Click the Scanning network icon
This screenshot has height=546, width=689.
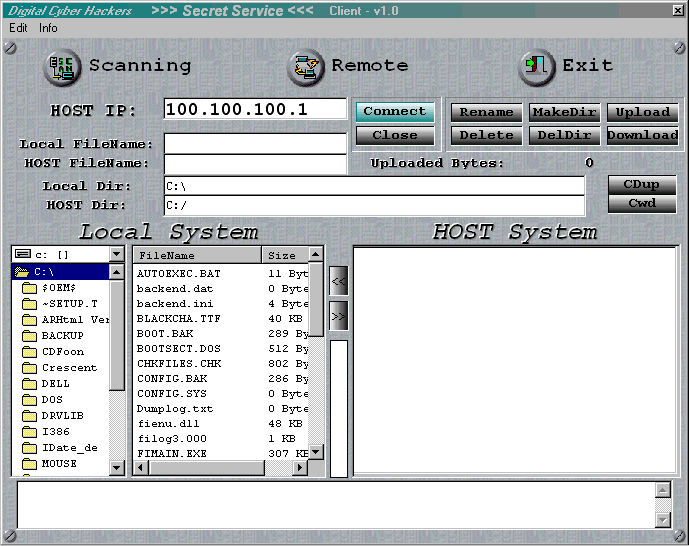pos(62,67)
